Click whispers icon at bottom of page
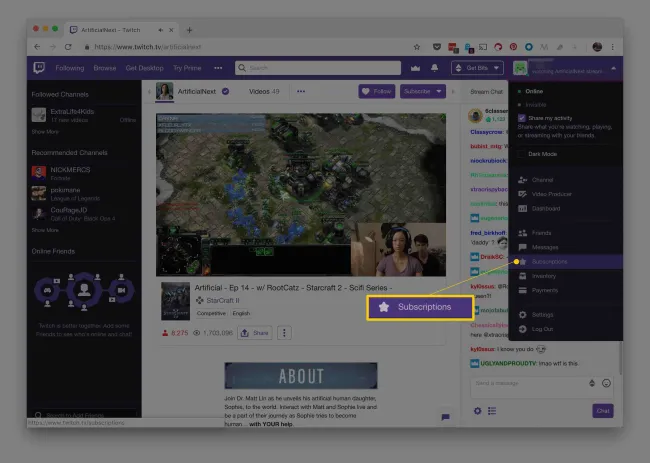 tap(446, 417)
